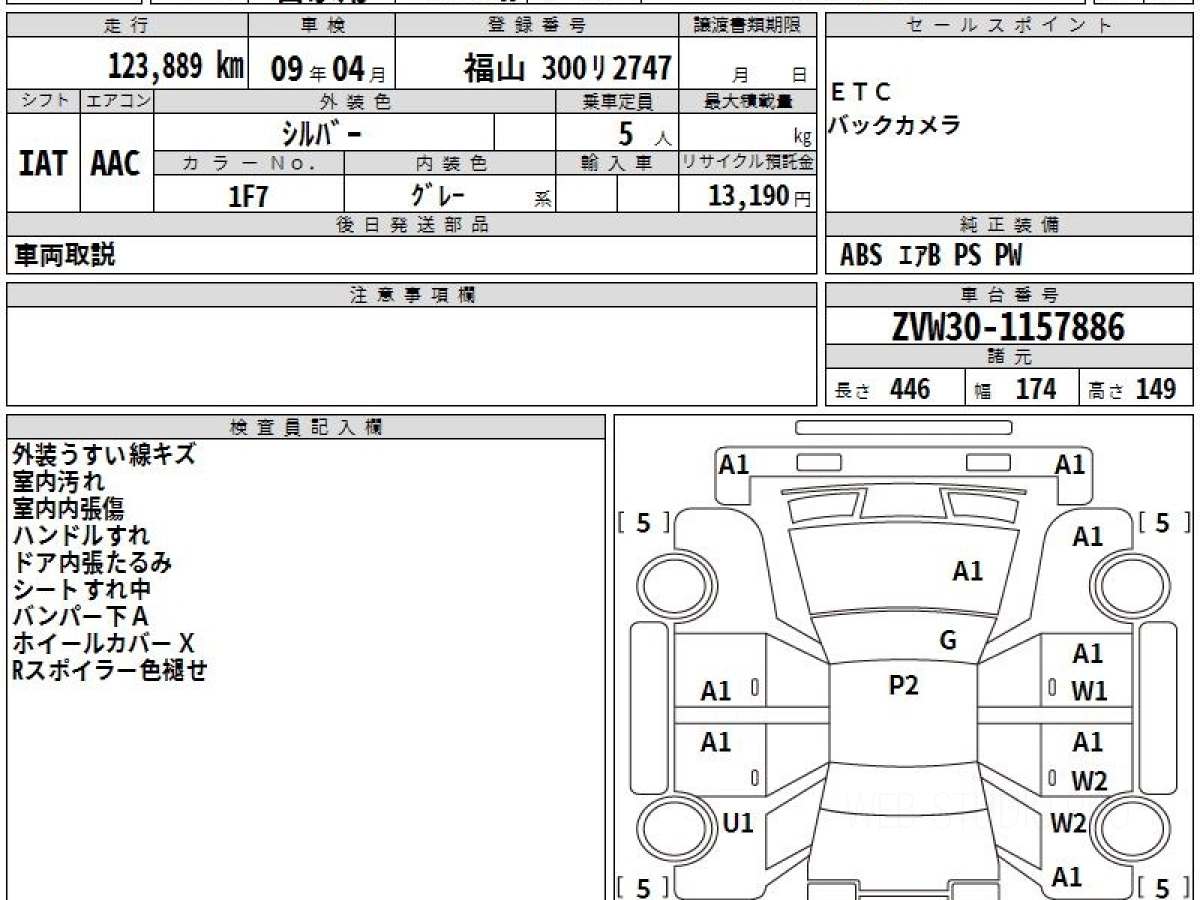Select color code 1F7
The height and width of the screenshot is (900, 1200).
tap(249, 196)
